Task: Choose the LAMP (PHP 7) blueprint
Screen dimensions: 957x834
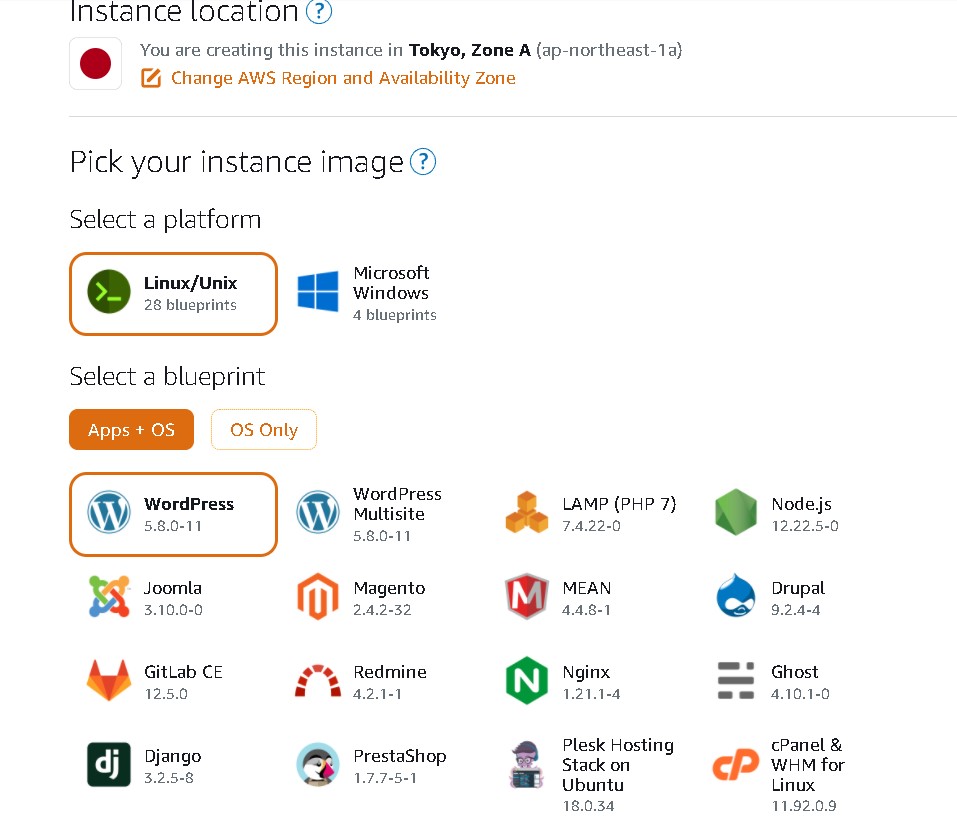Action: click(x=592, y=513)
